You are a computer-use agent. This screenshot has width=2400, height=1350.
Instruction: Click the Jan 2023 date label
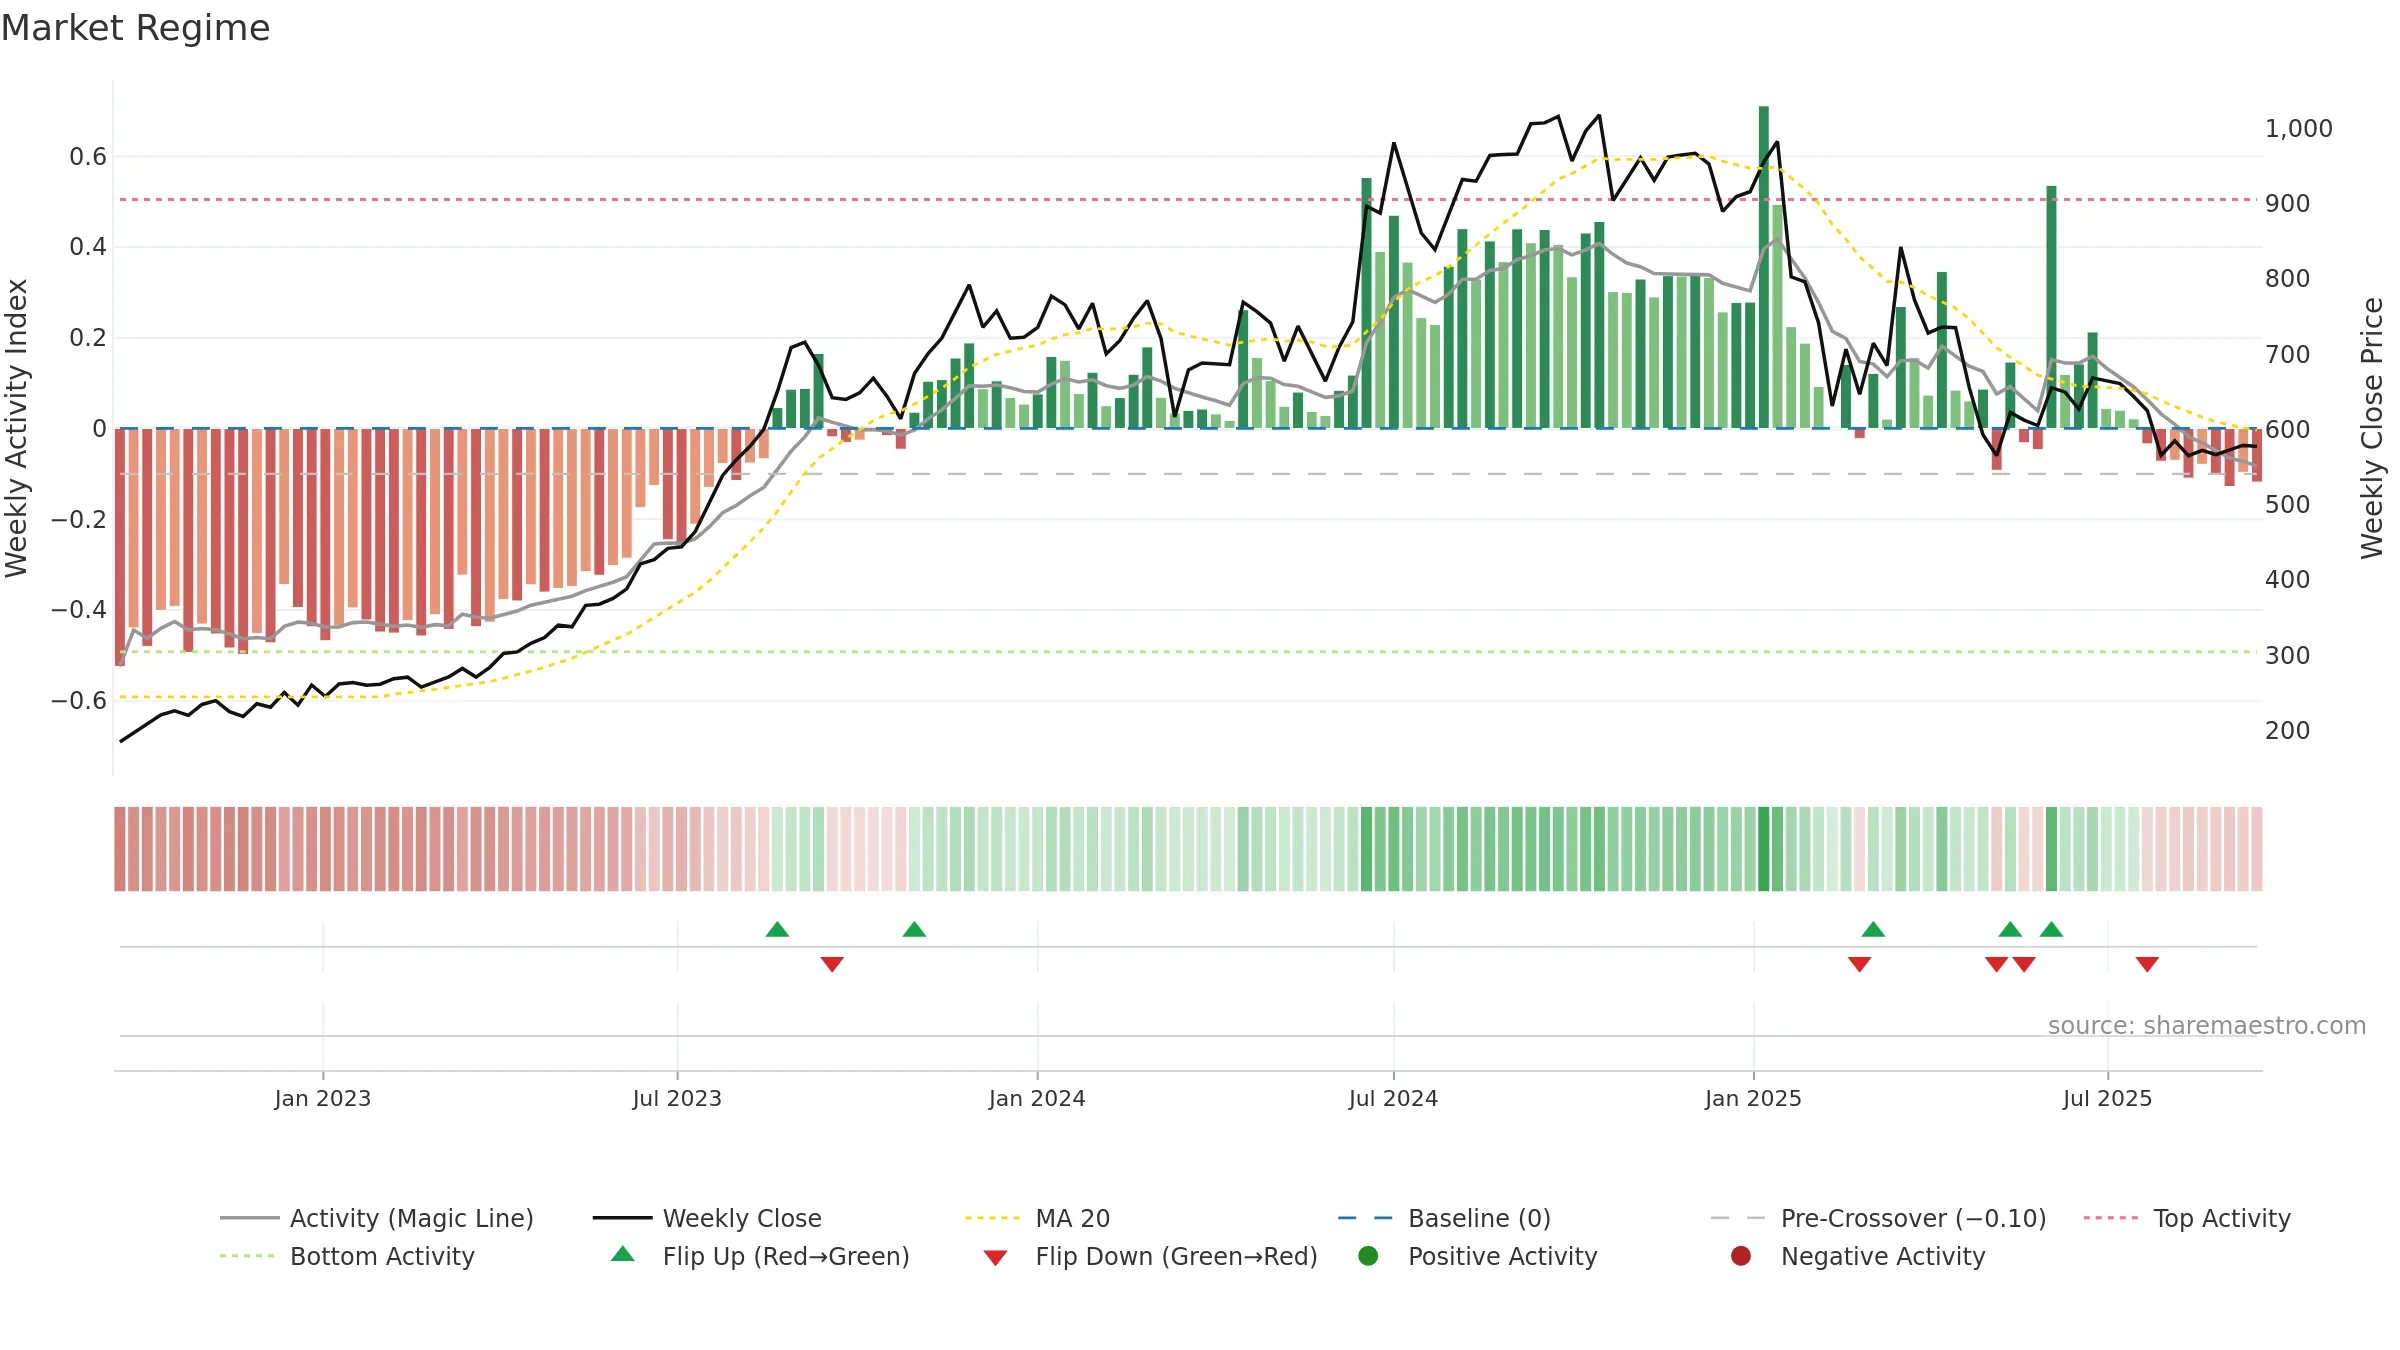(323, 1099)
